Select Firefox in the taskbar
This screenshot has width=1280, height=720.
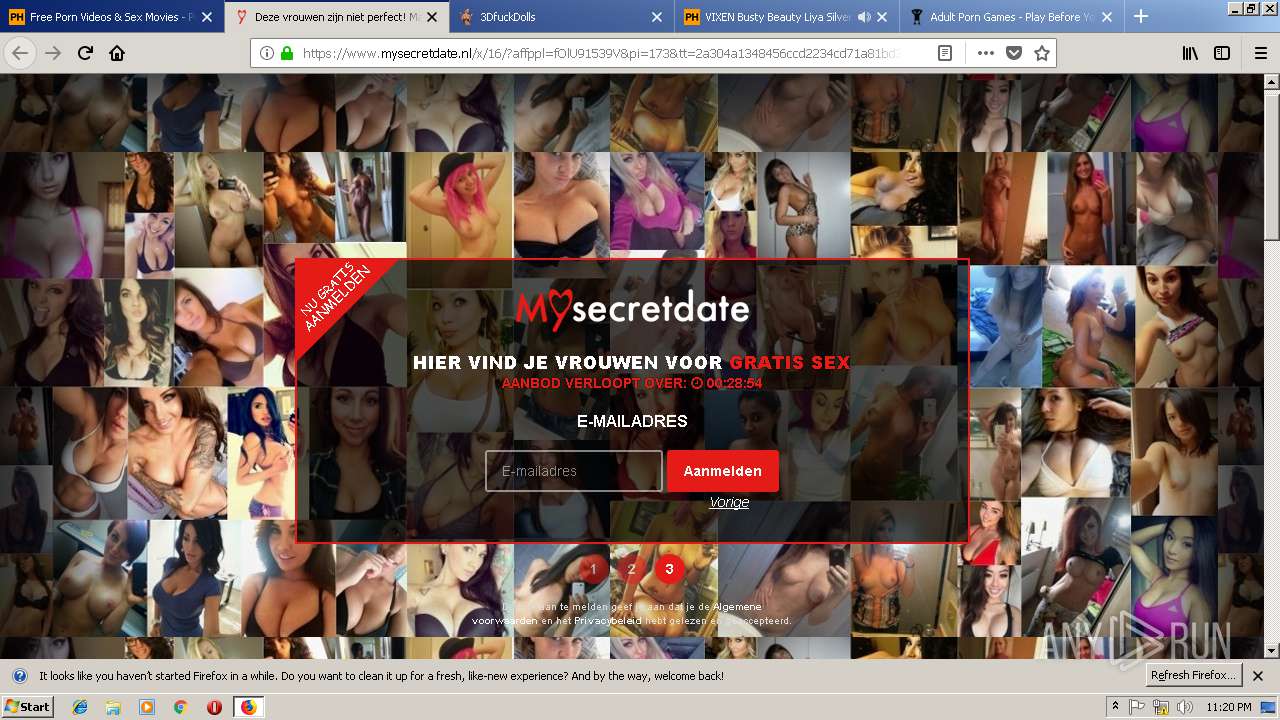click(248, 707)
